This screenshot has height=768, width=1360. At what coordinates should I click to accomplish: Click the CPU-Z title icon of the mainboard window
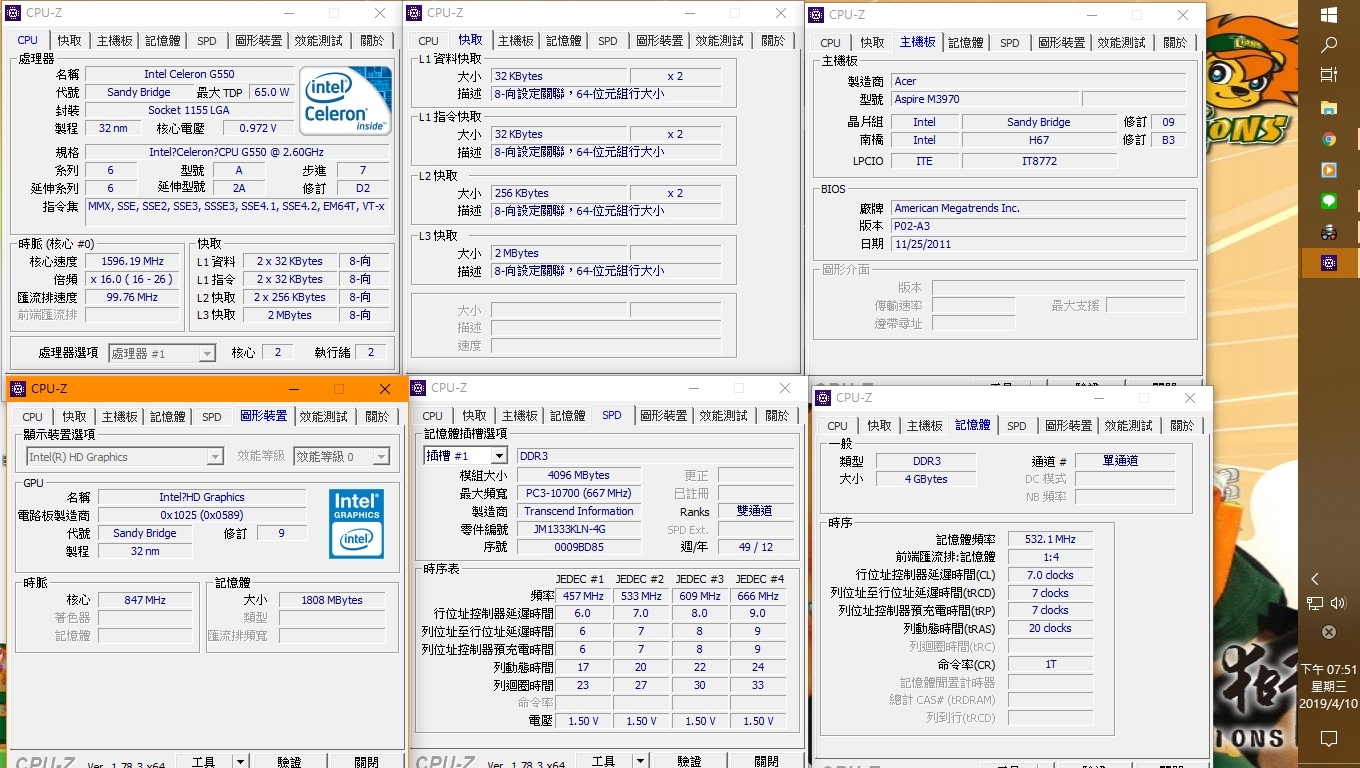click(816, 15)
